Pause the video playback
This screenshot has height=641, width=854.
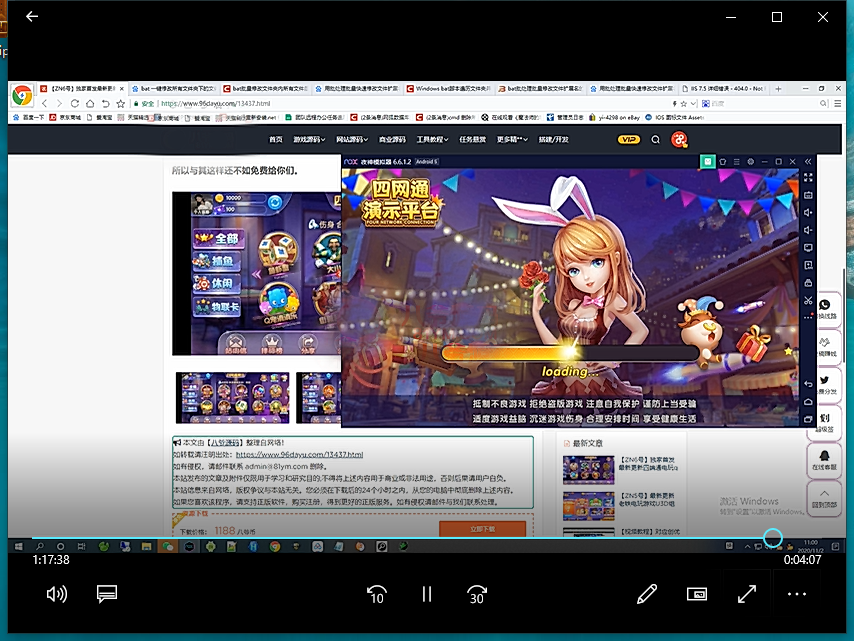tap(427, 594)
